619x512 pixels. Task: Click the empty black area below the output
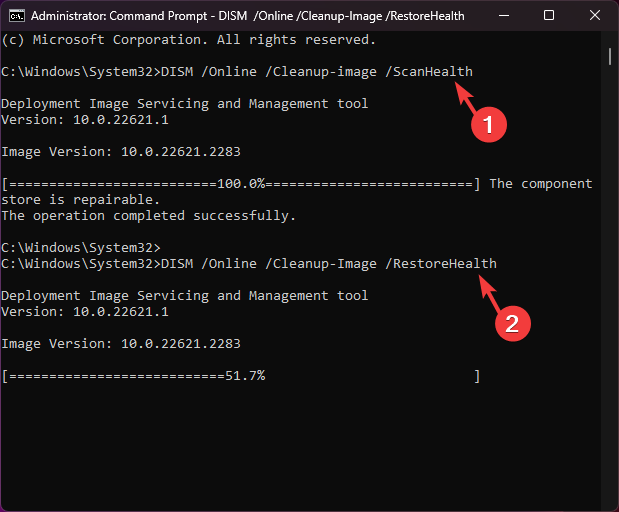[300, 450]
